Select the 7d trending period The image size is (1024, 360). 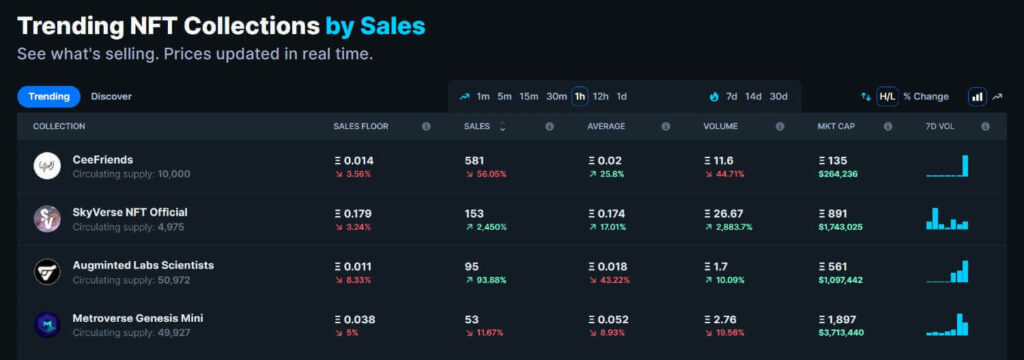[731, 97]
